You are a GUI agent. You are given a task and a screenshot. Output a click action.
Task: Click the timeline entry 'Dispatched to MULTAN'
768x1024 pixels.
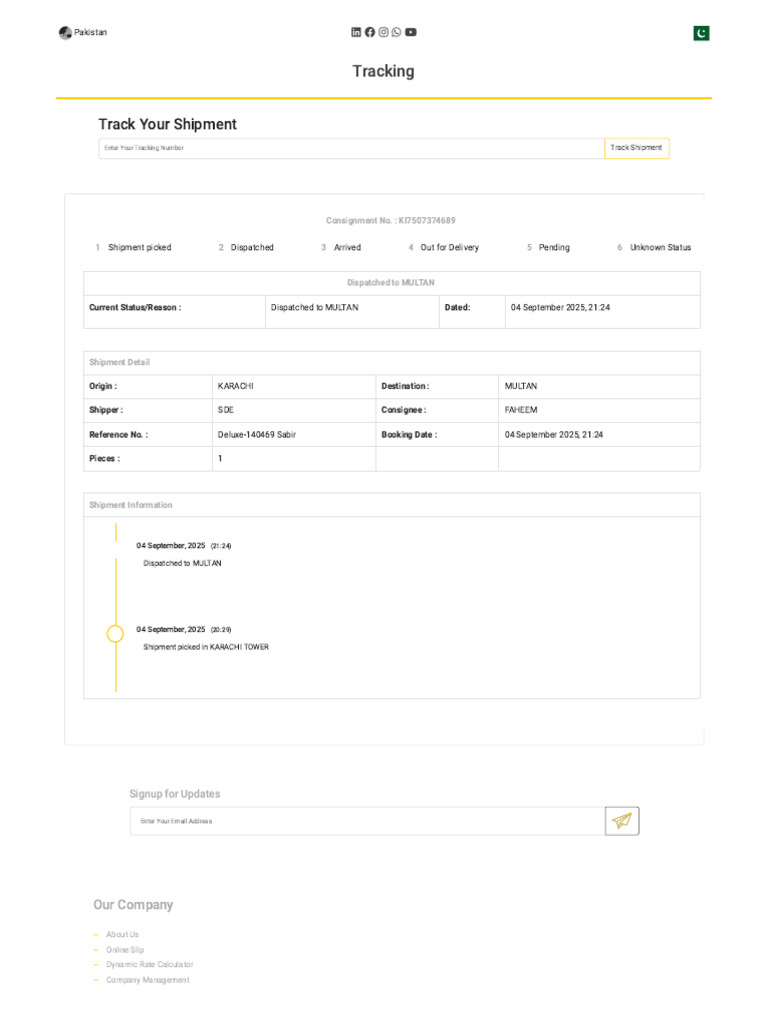[182, 563]
